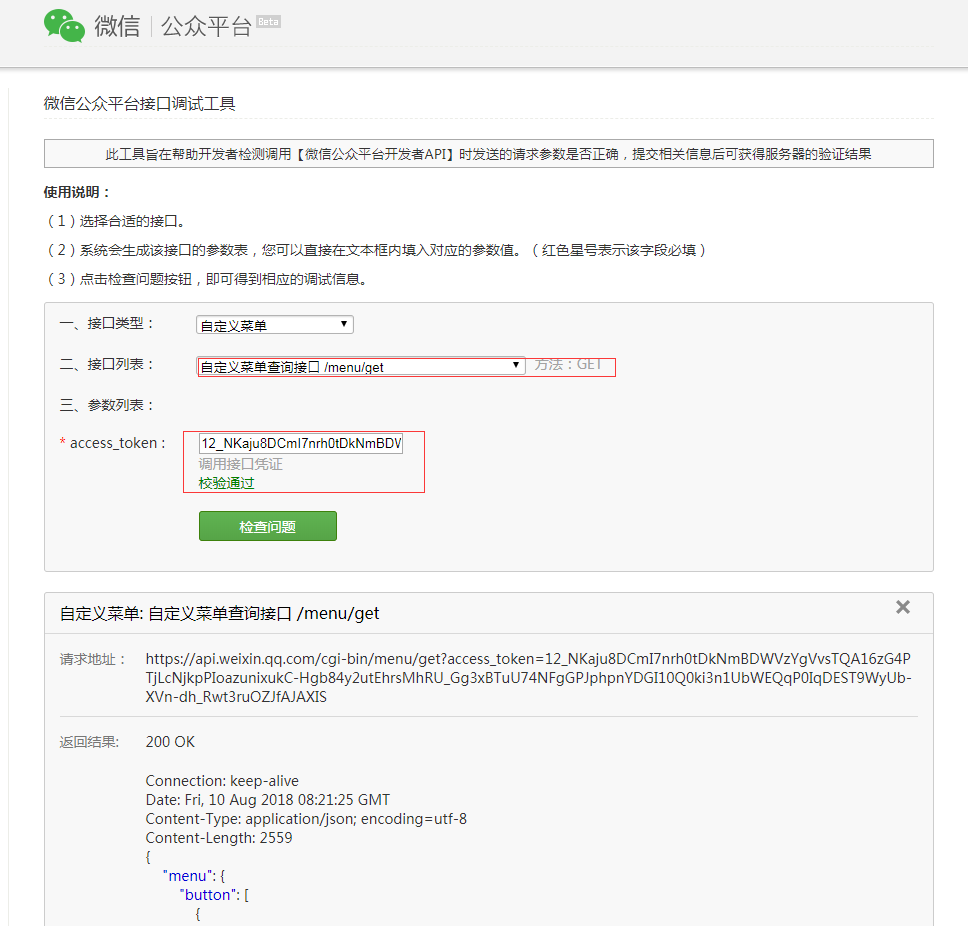Viewport: 968px width, 926px height.
Task: Click the result panel title 自定义菜单查询接口 /menu/get
Action: (x=219, y=614)
